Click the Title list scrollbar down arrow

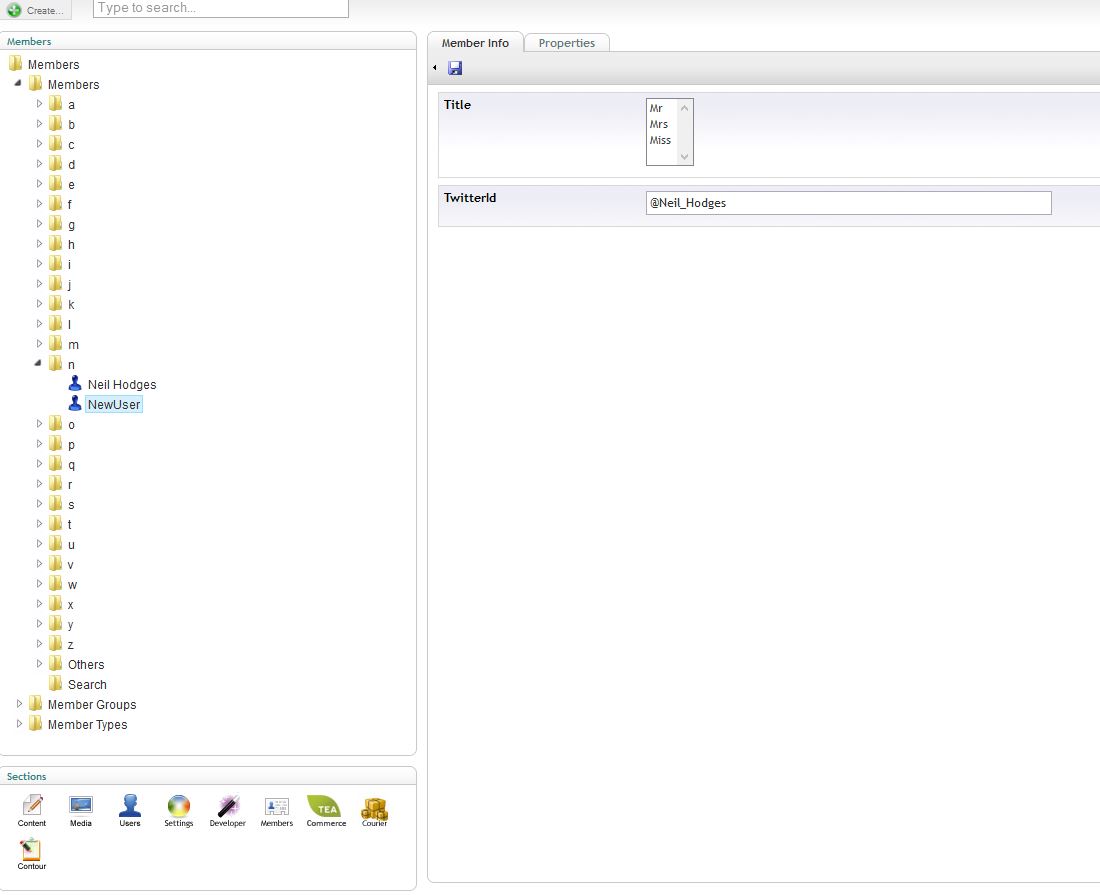click(685, 157)
